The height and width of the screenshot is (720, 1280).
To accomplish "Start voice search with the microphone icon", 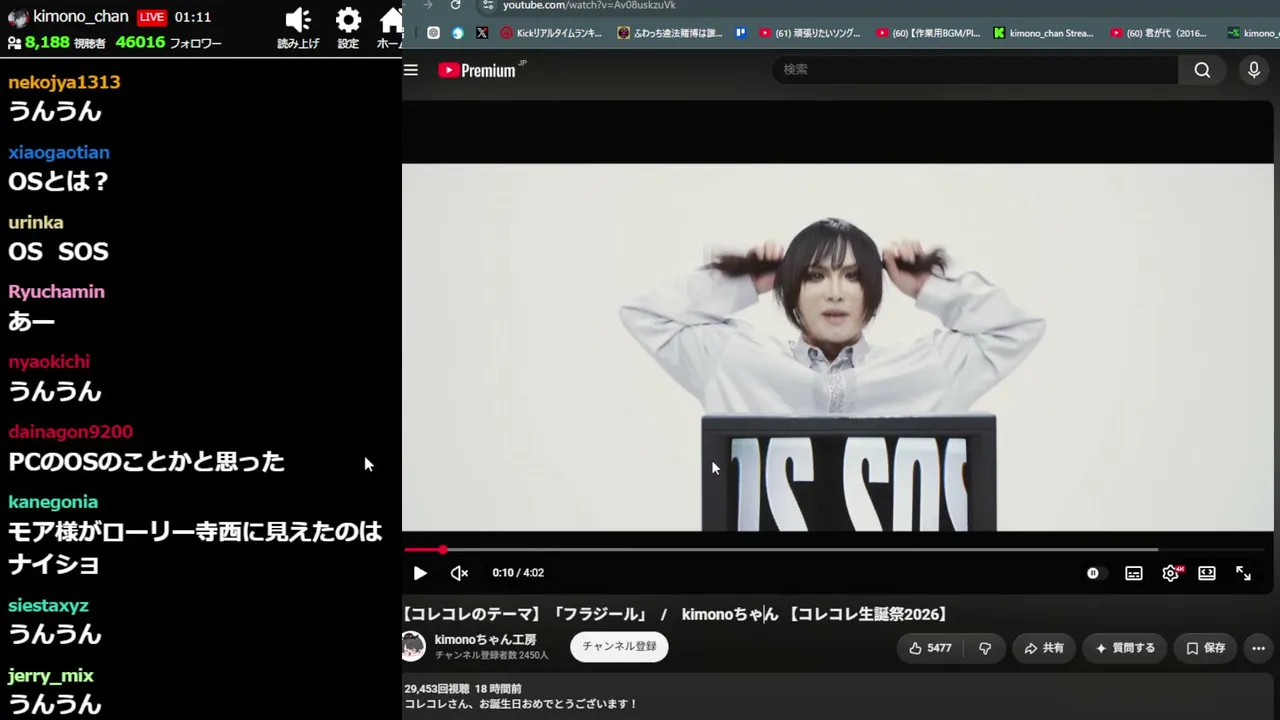I will 1254,70.
